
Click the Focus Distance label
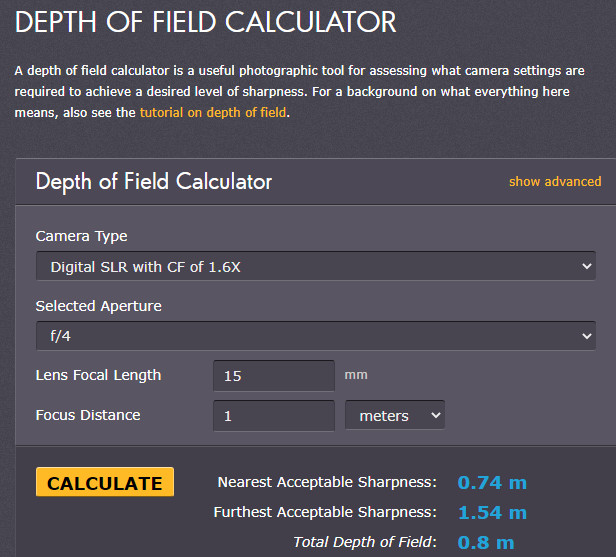coord(88,415)
